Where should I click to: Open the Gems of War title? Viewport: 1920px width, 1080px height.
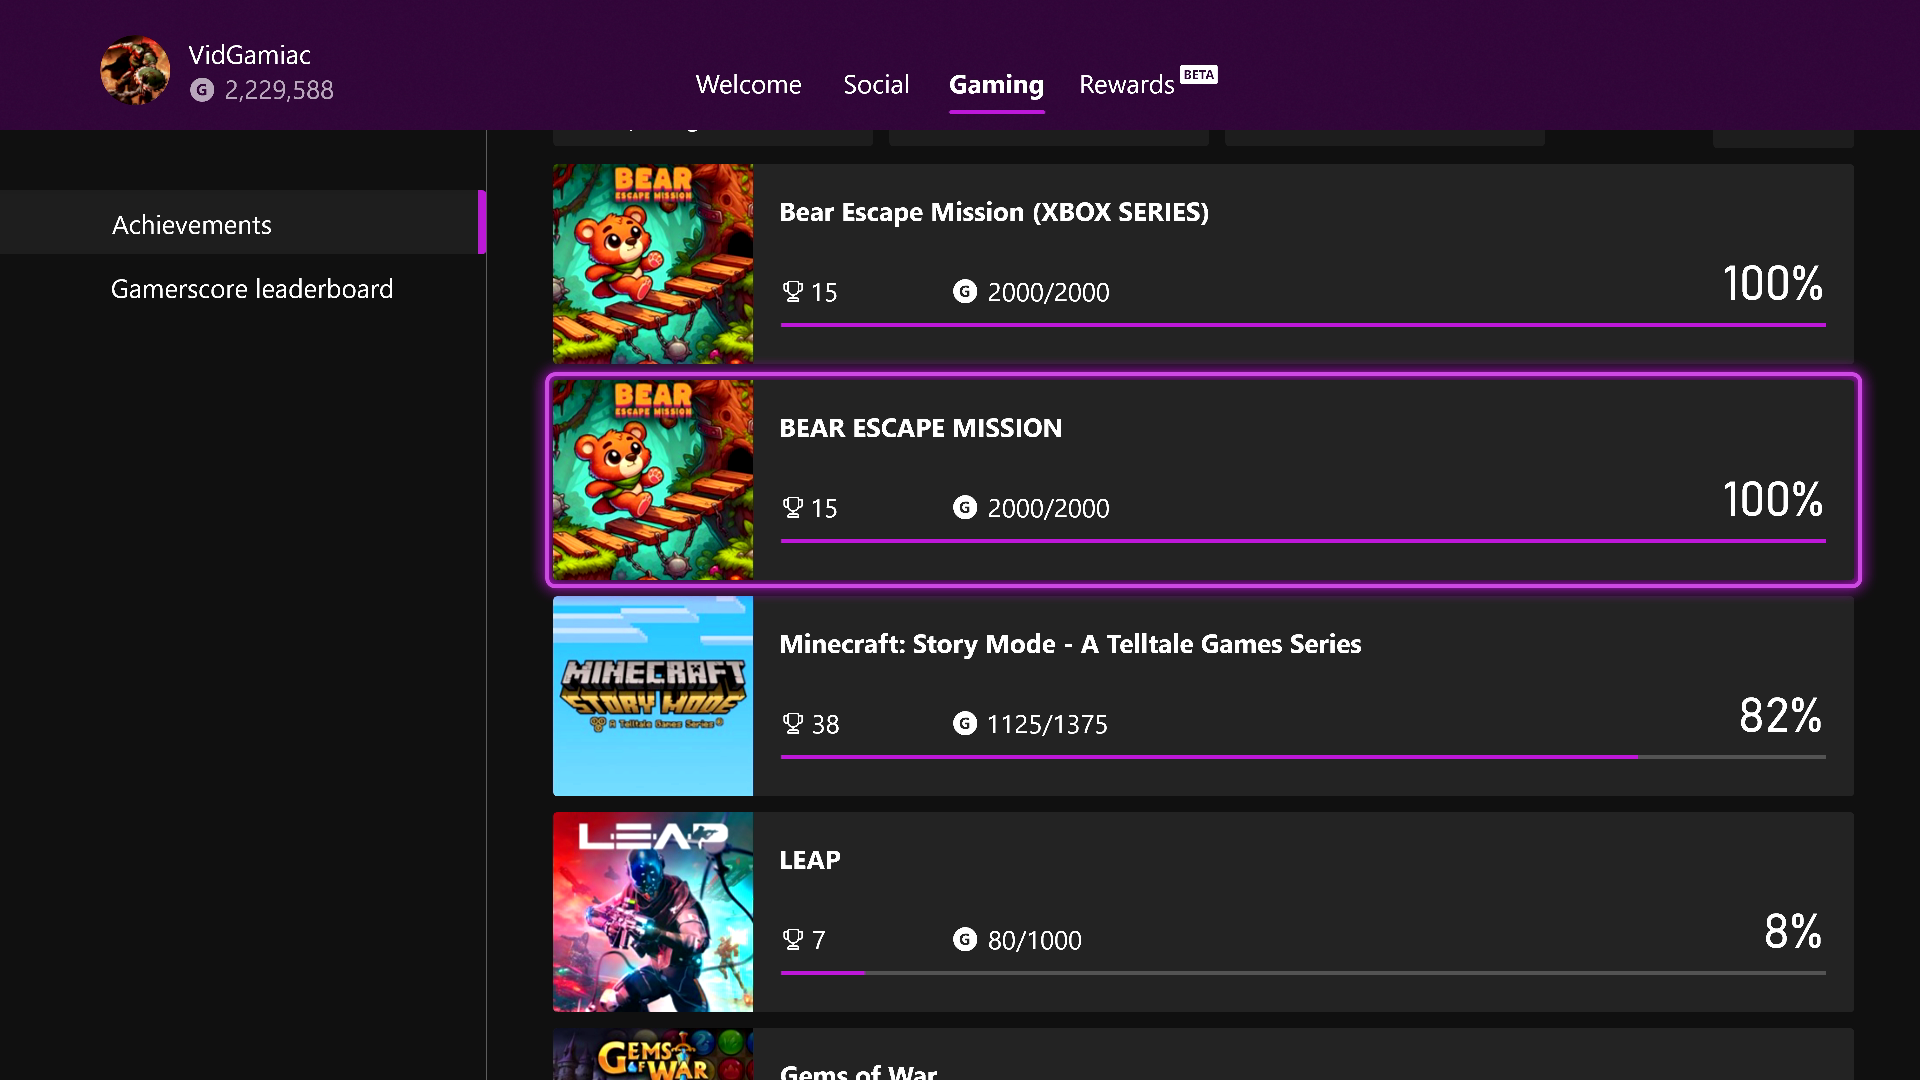click(858, 1071)
